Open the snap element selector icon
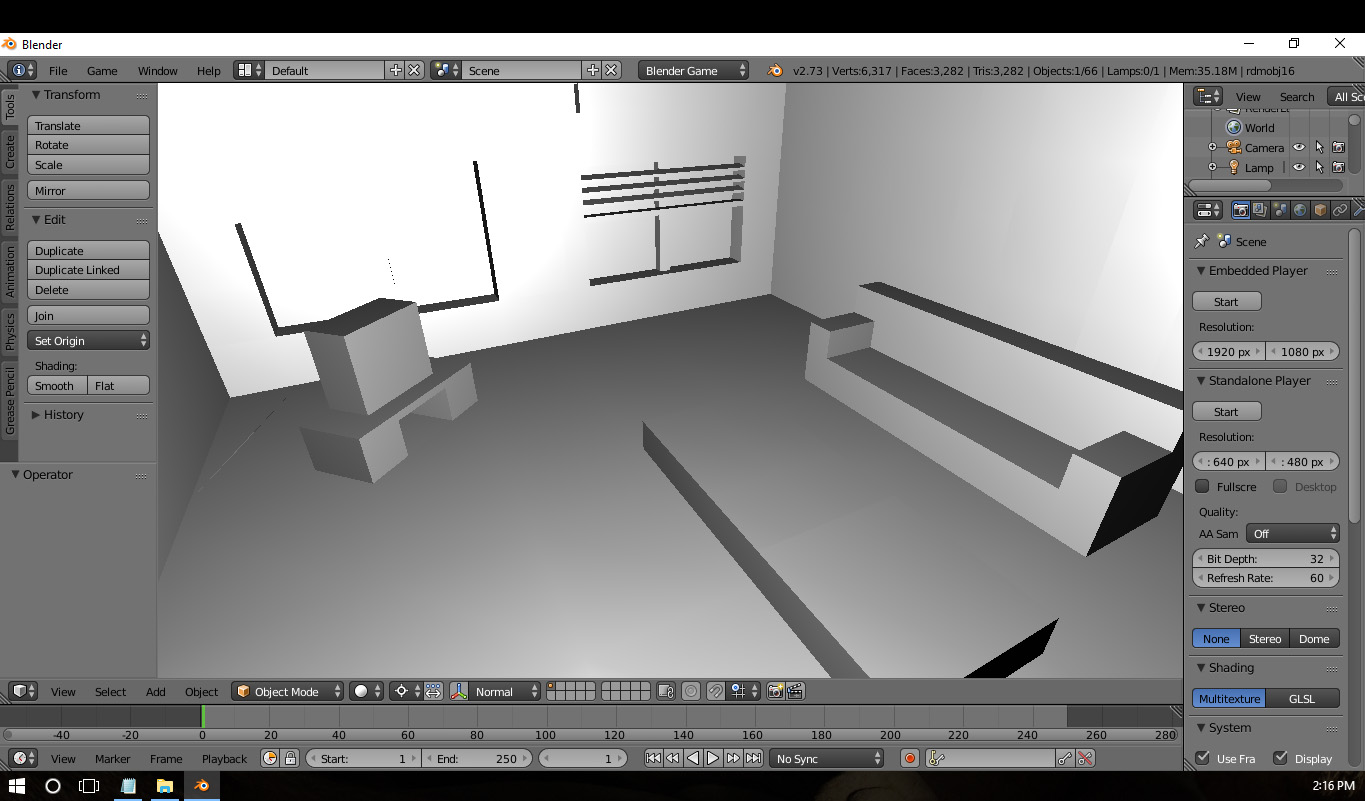Screen dimensions: 1365x801 point(743,691)
